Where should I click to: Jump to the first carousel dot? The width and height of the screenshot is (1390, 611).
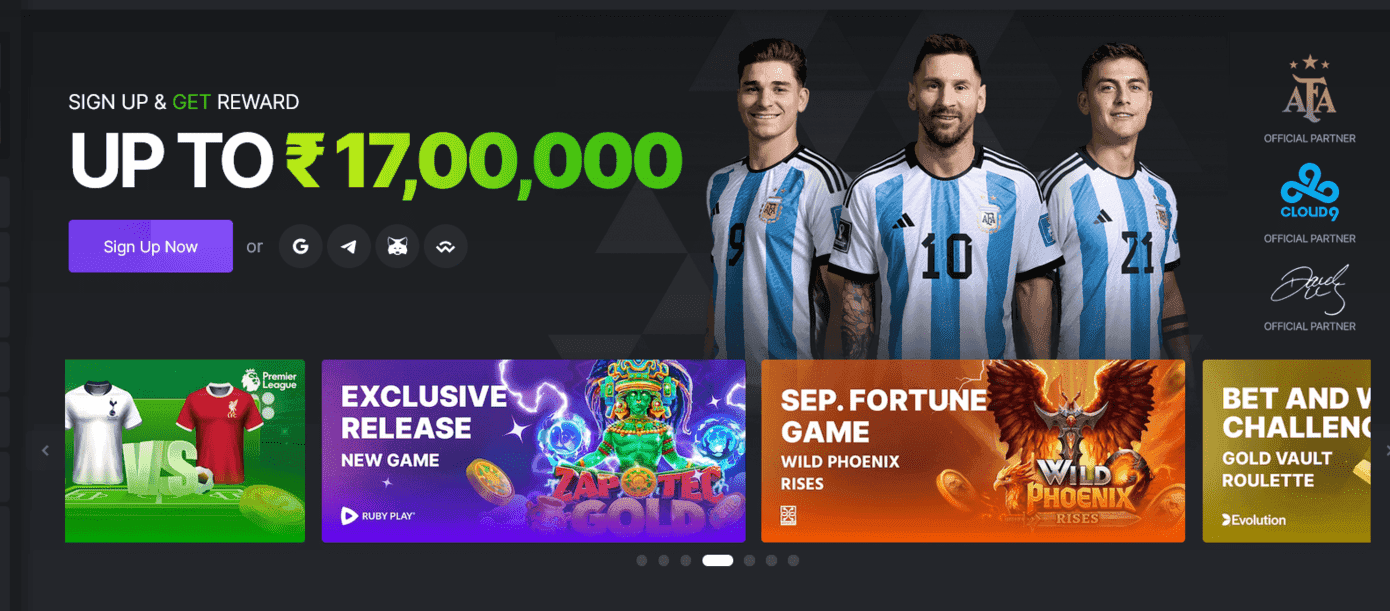[x=642, y=561]
